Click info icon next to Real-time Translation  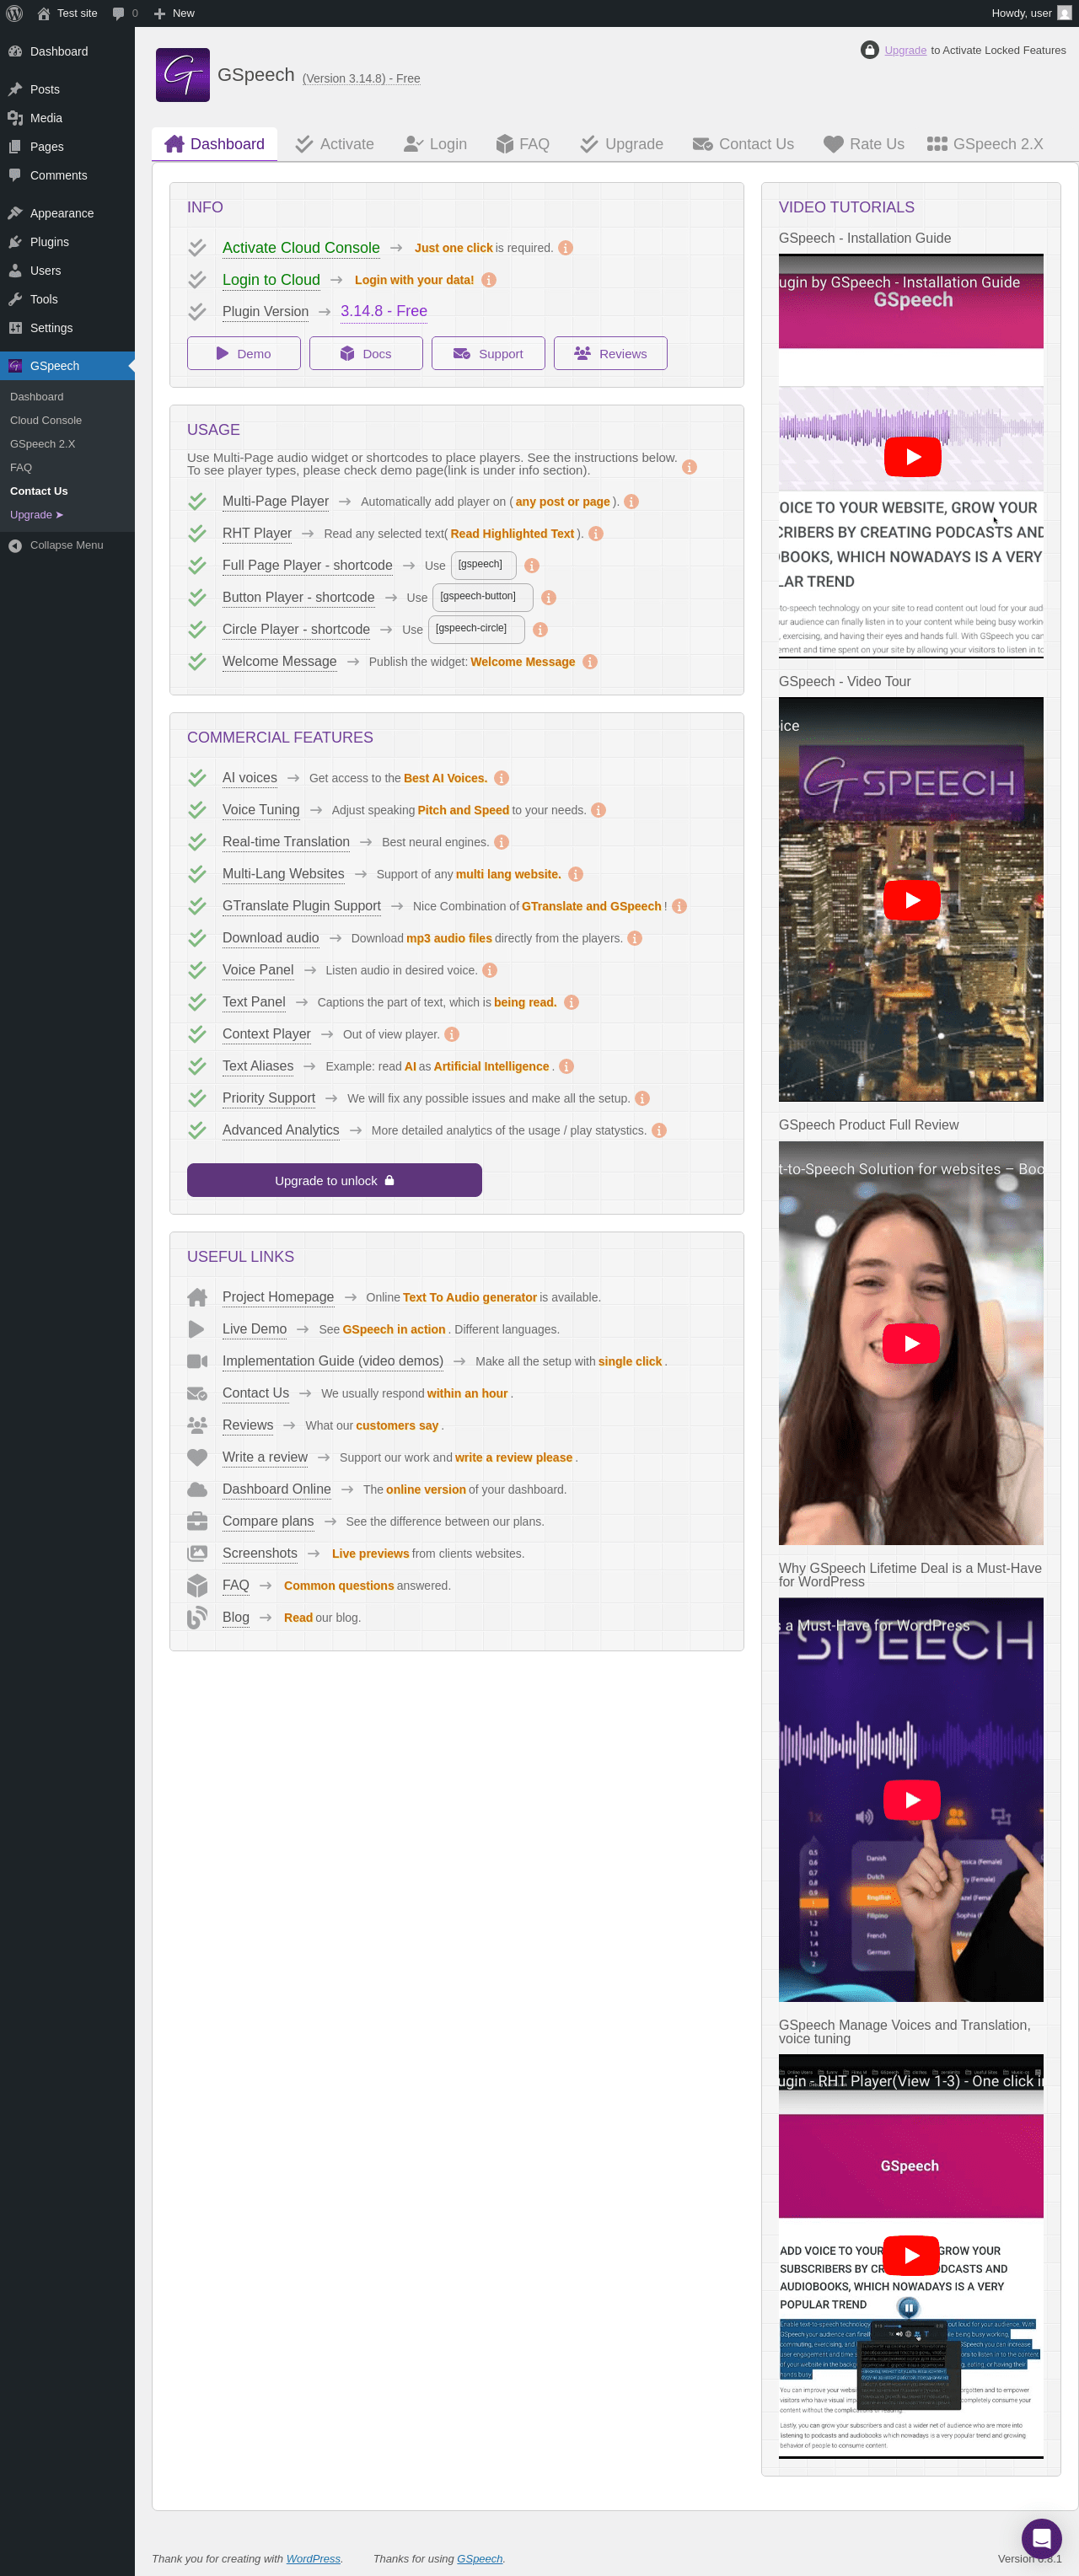pos(501,842)
